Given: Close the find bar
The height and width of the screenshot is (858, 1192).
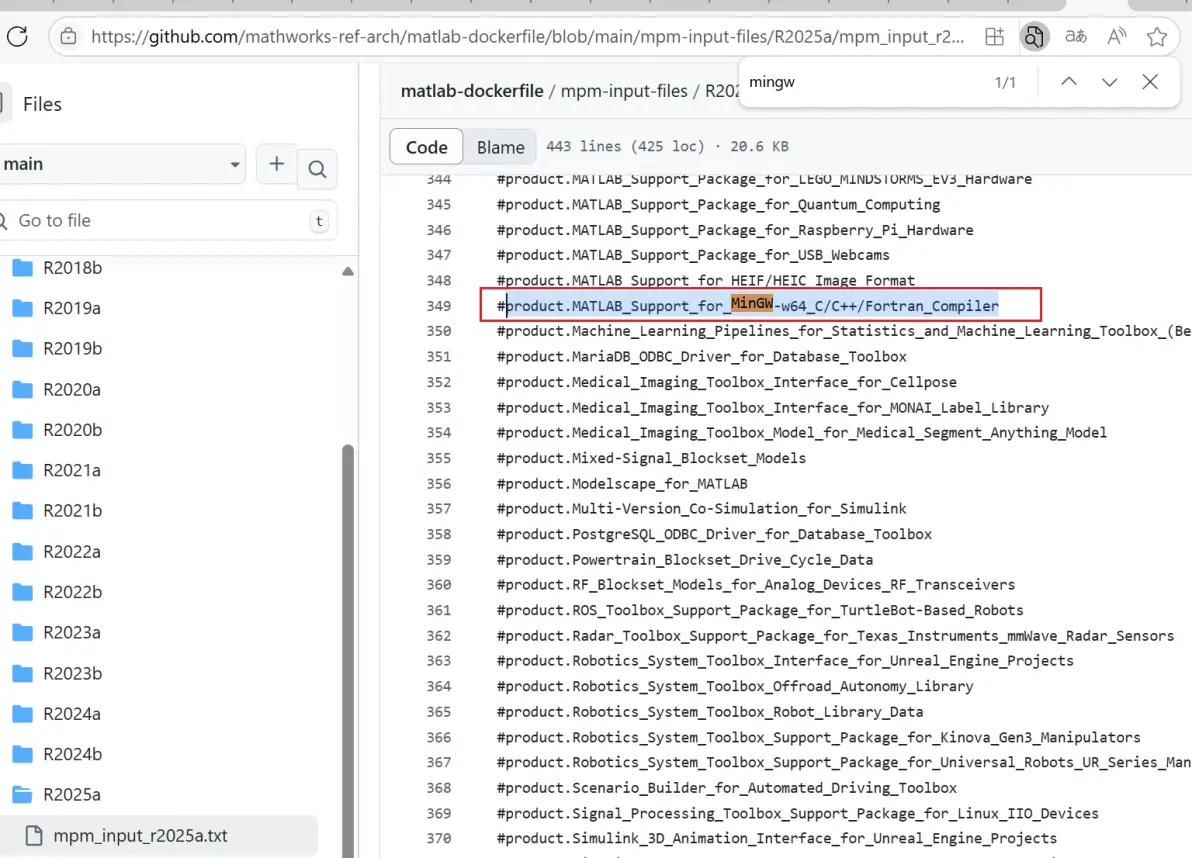Looking at the screenshot, I should pos(1150,81).
